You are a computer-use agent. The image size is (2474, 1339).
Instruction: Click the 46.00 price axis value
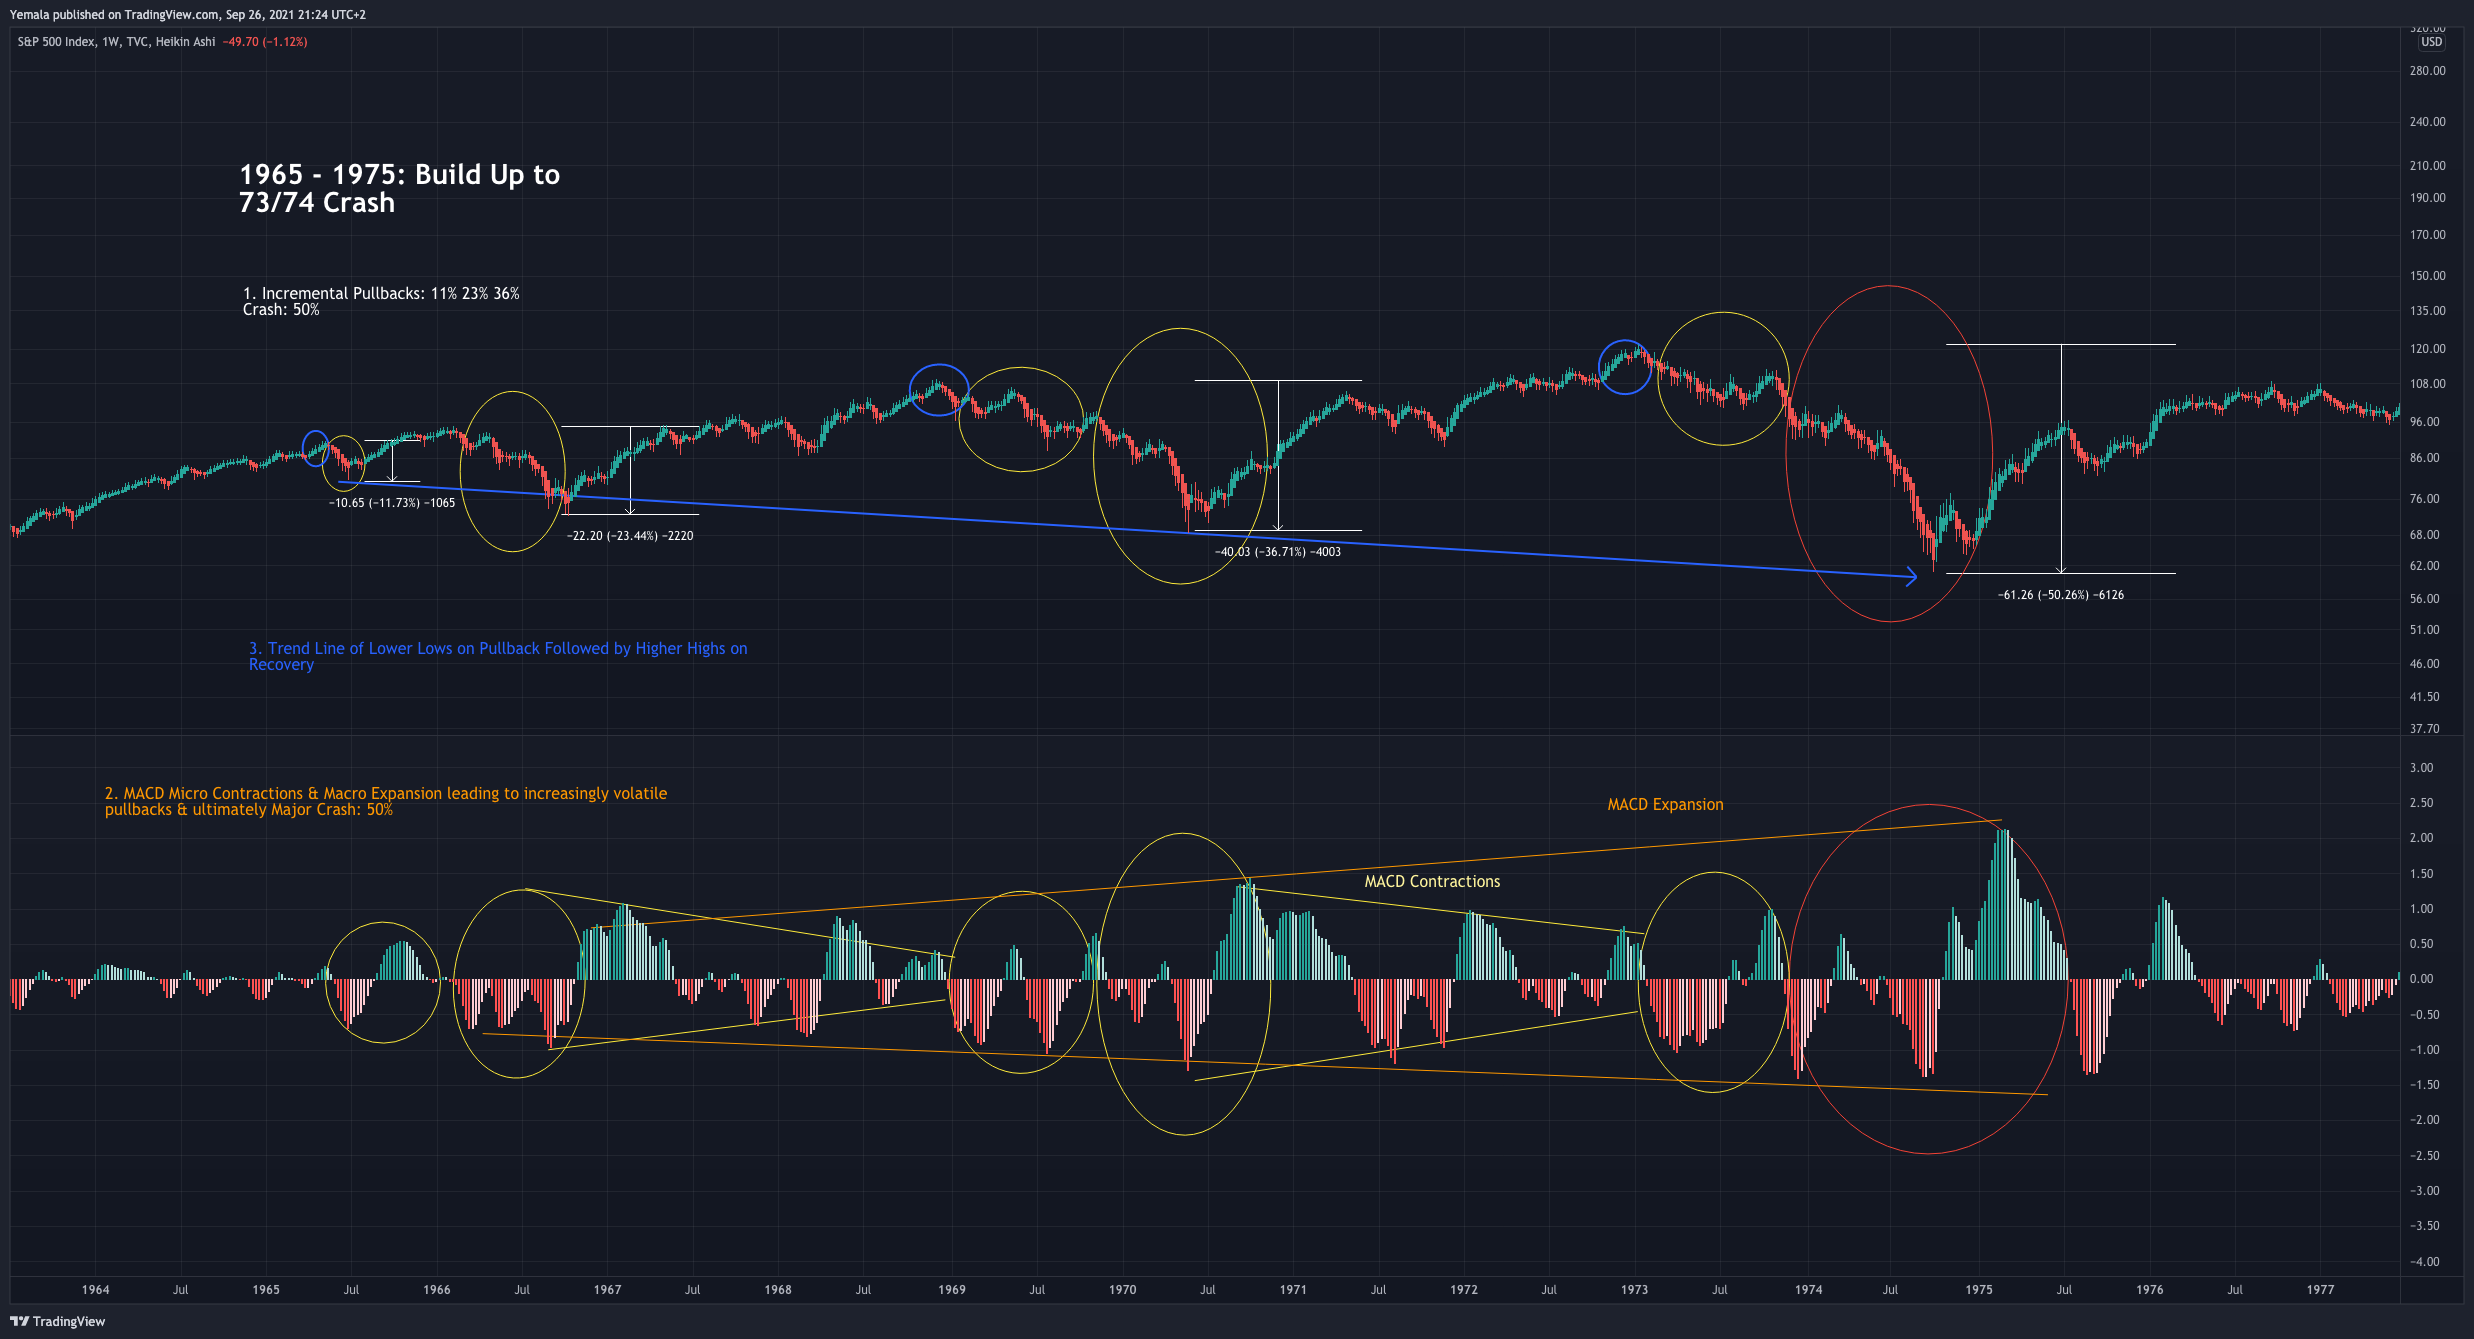2424,664
